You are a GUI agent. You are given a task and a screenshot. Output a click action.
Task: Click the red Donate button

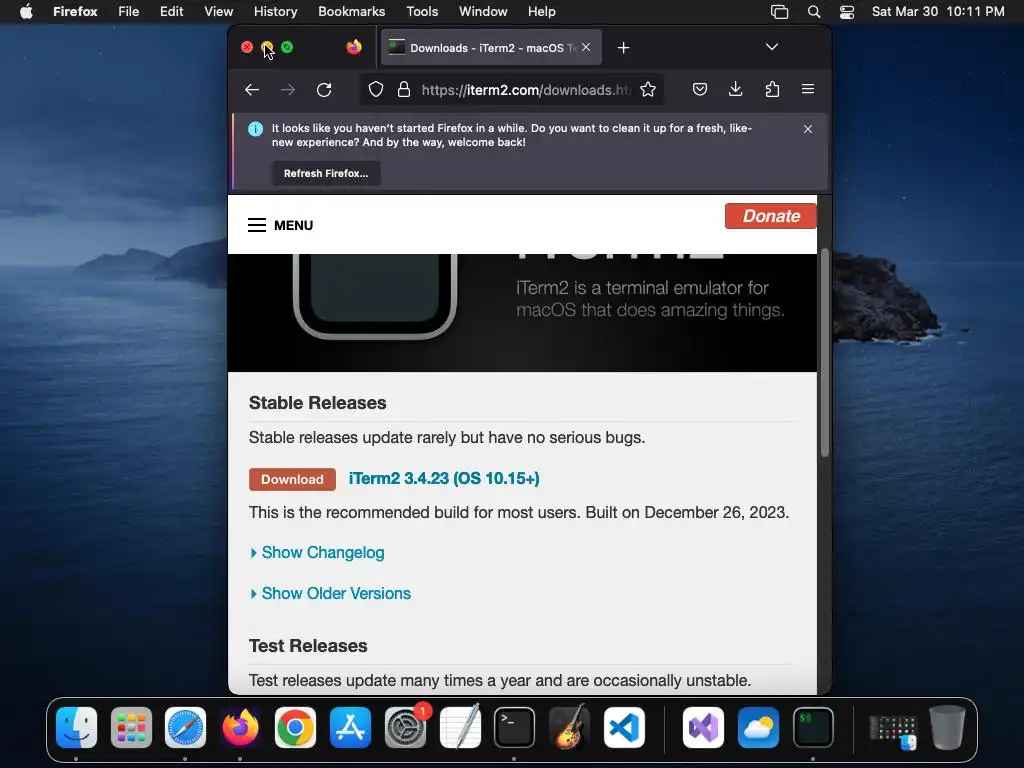pyautogui.click(x=771, y=216)
